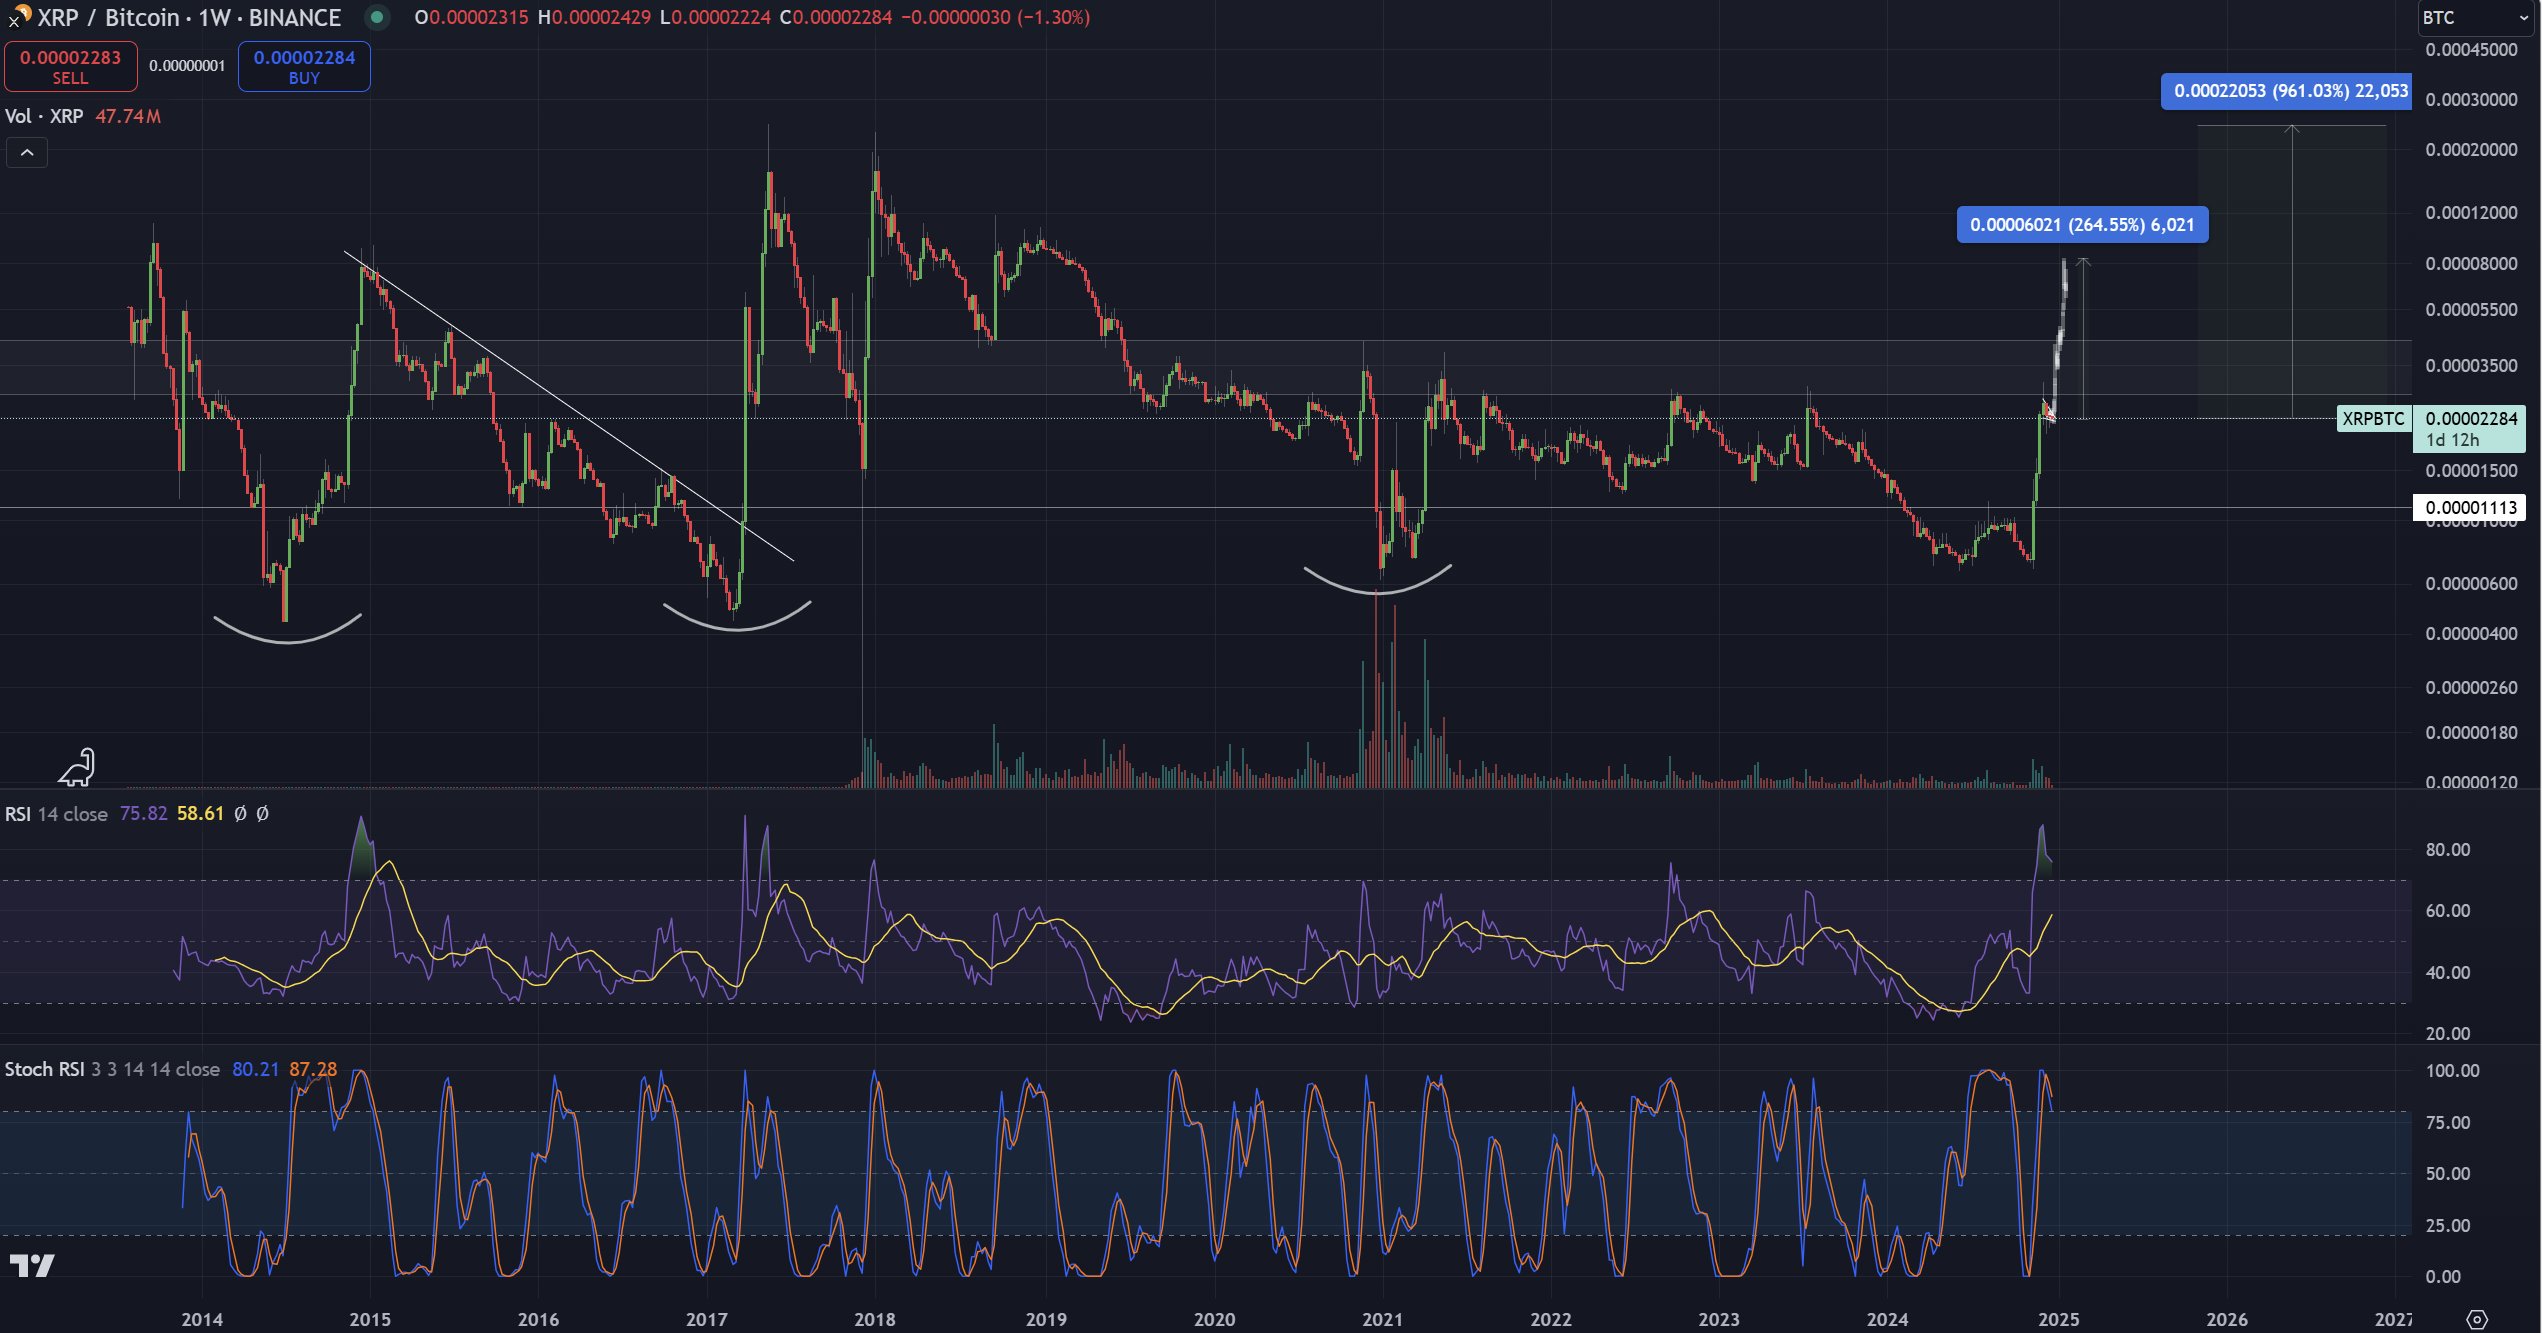Click the 2025 label on time axis
This screenshot has height=1333, width=2542.
2058,1319
